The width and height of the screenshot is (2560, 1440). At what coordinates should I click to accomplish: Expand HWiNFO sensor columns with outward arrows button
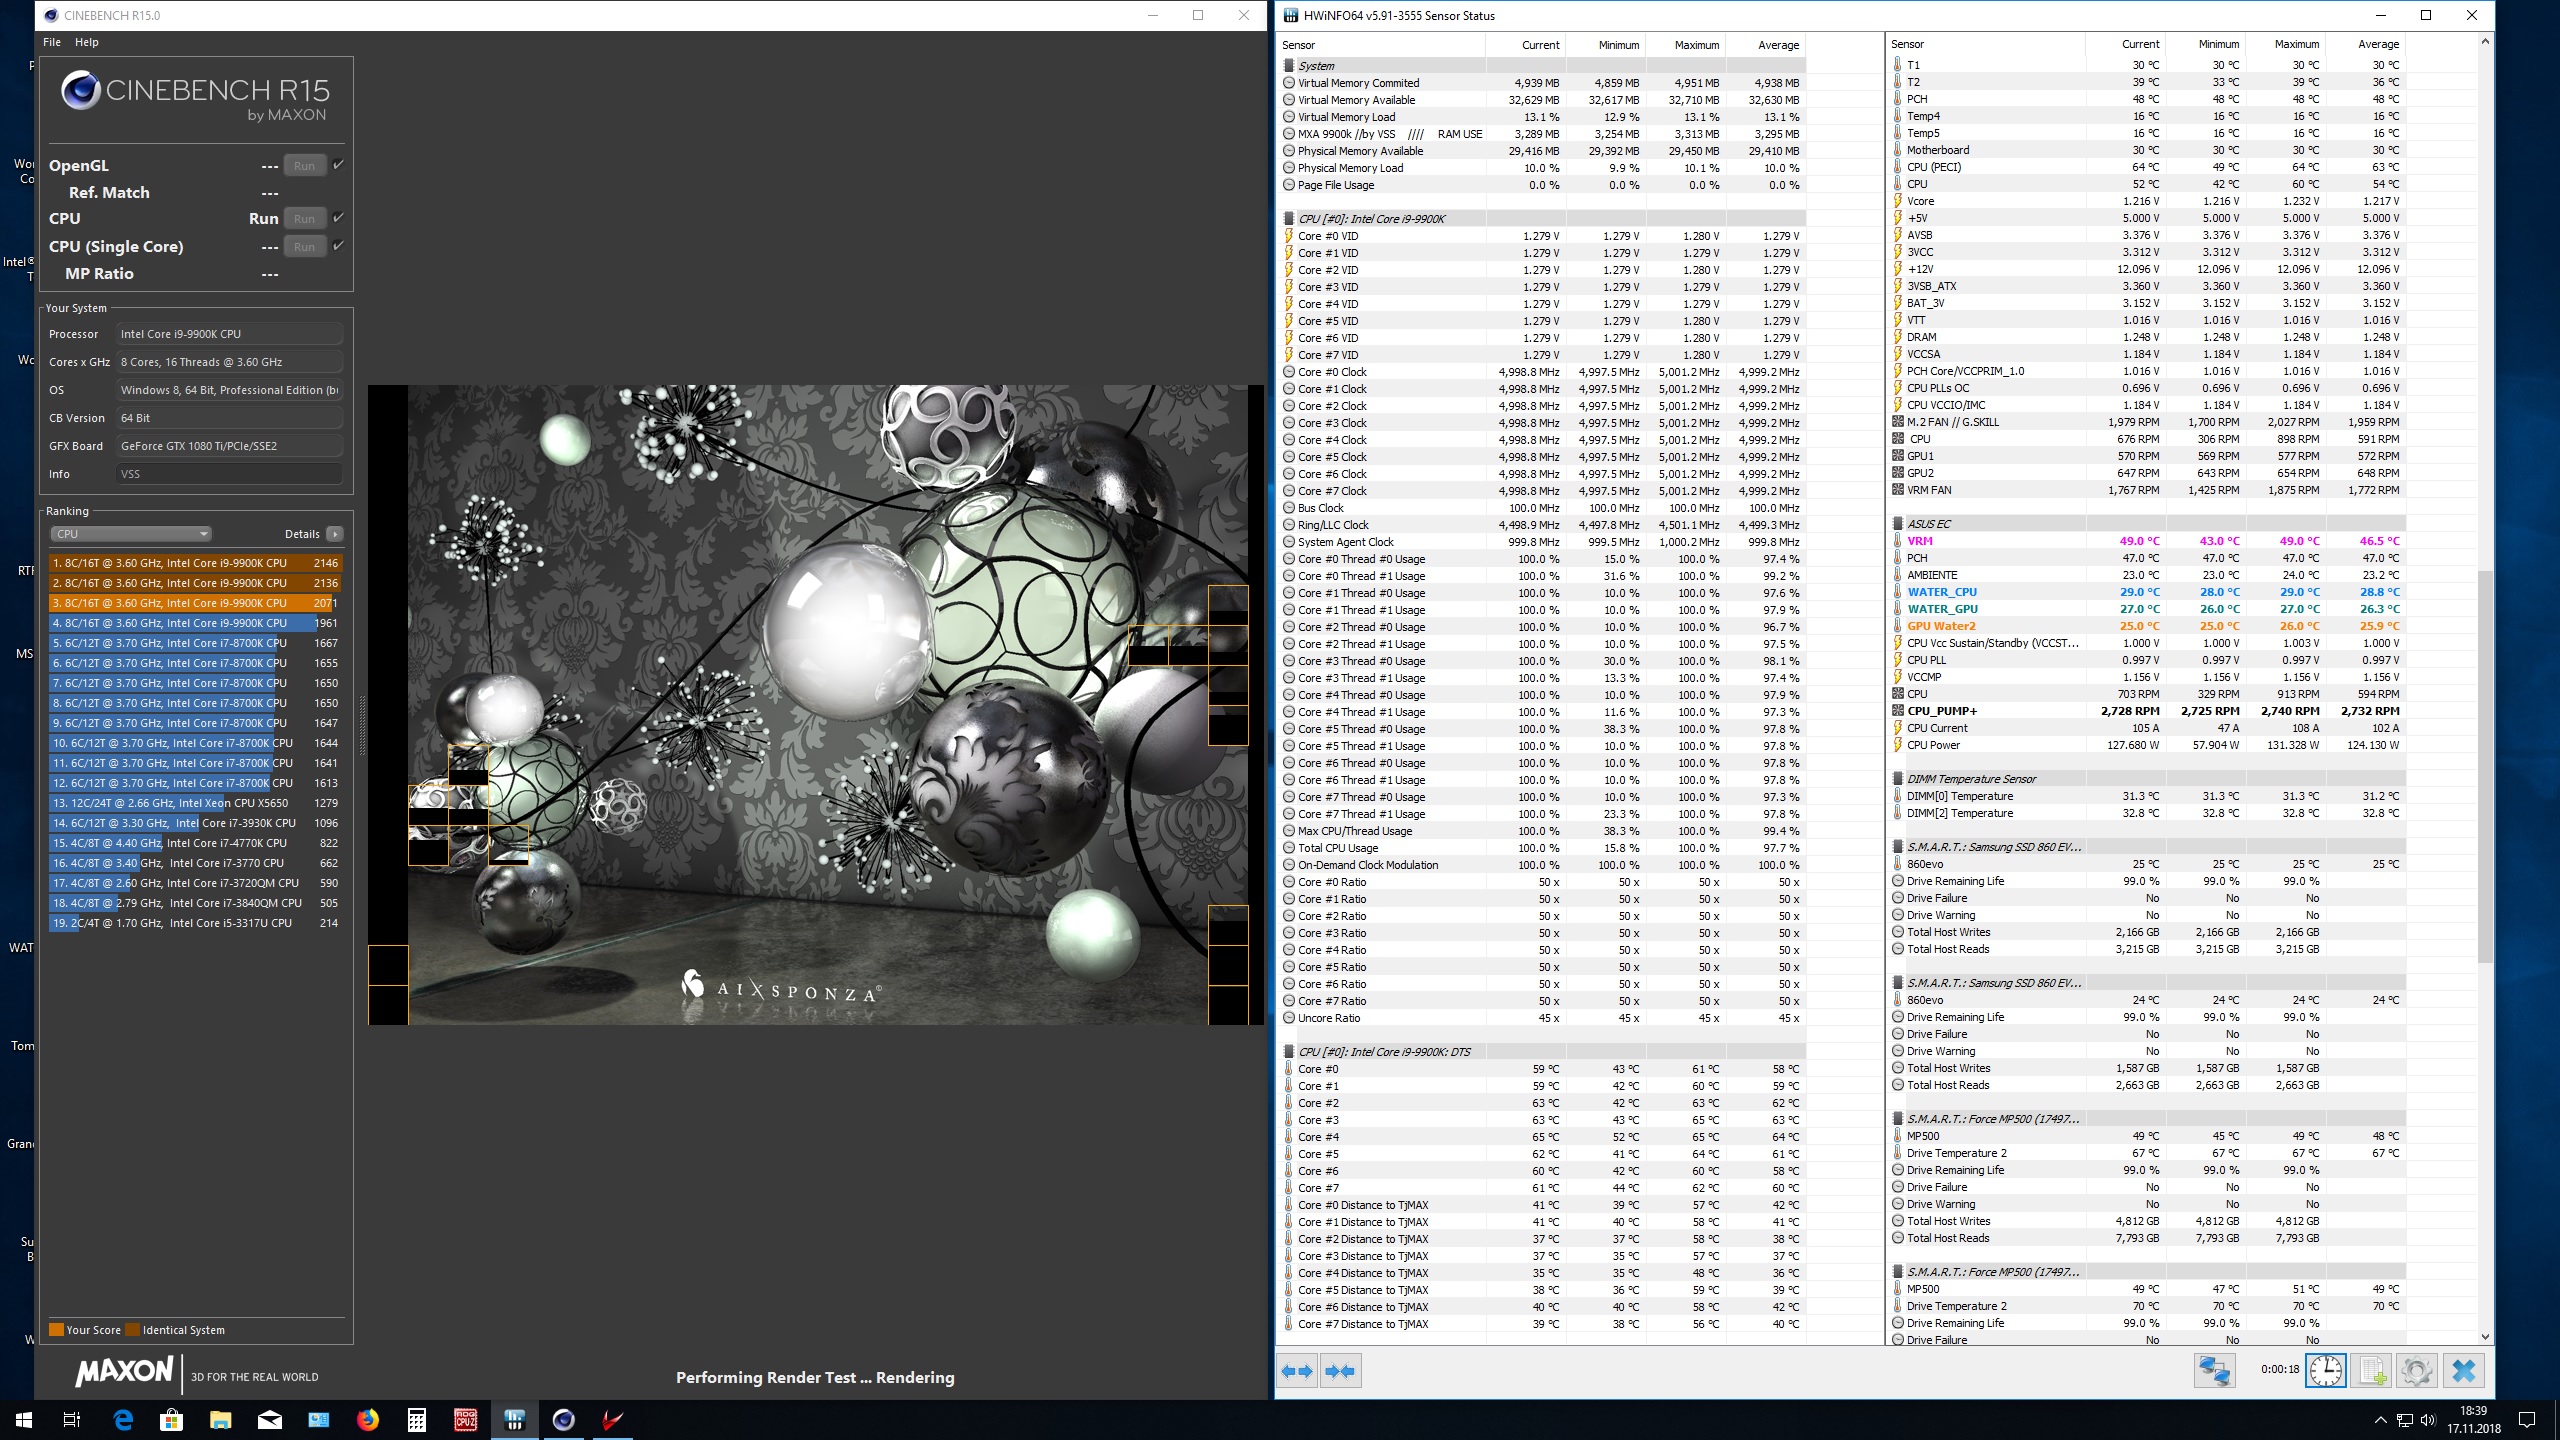coord(1298,1371)
